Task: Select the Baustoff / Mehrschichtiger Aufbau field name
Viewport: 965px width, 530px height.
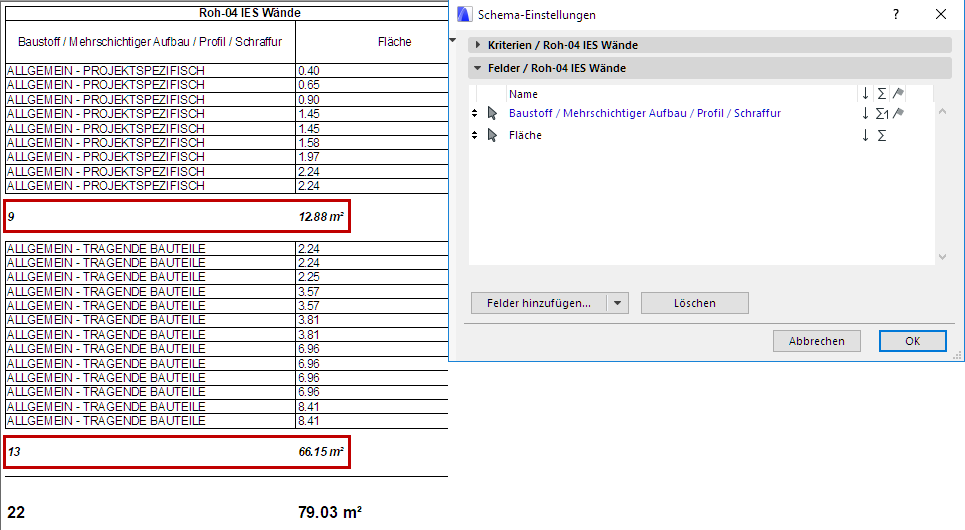Action: point(644,113)
